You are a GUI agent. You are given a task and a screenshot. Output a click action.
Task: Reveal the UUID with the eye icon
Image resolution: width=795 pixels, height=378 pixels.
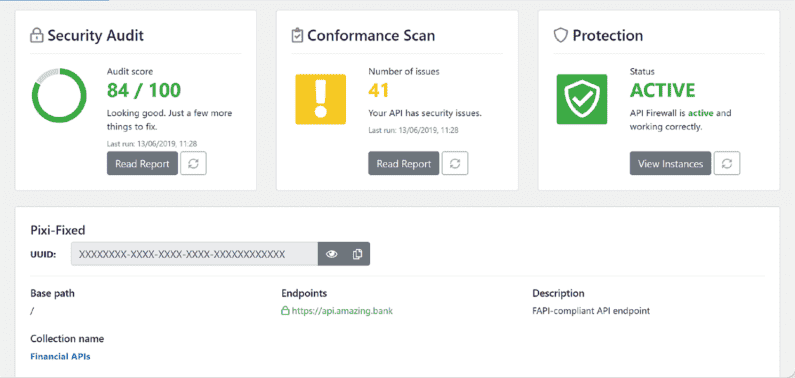click(x=332, y=254)
